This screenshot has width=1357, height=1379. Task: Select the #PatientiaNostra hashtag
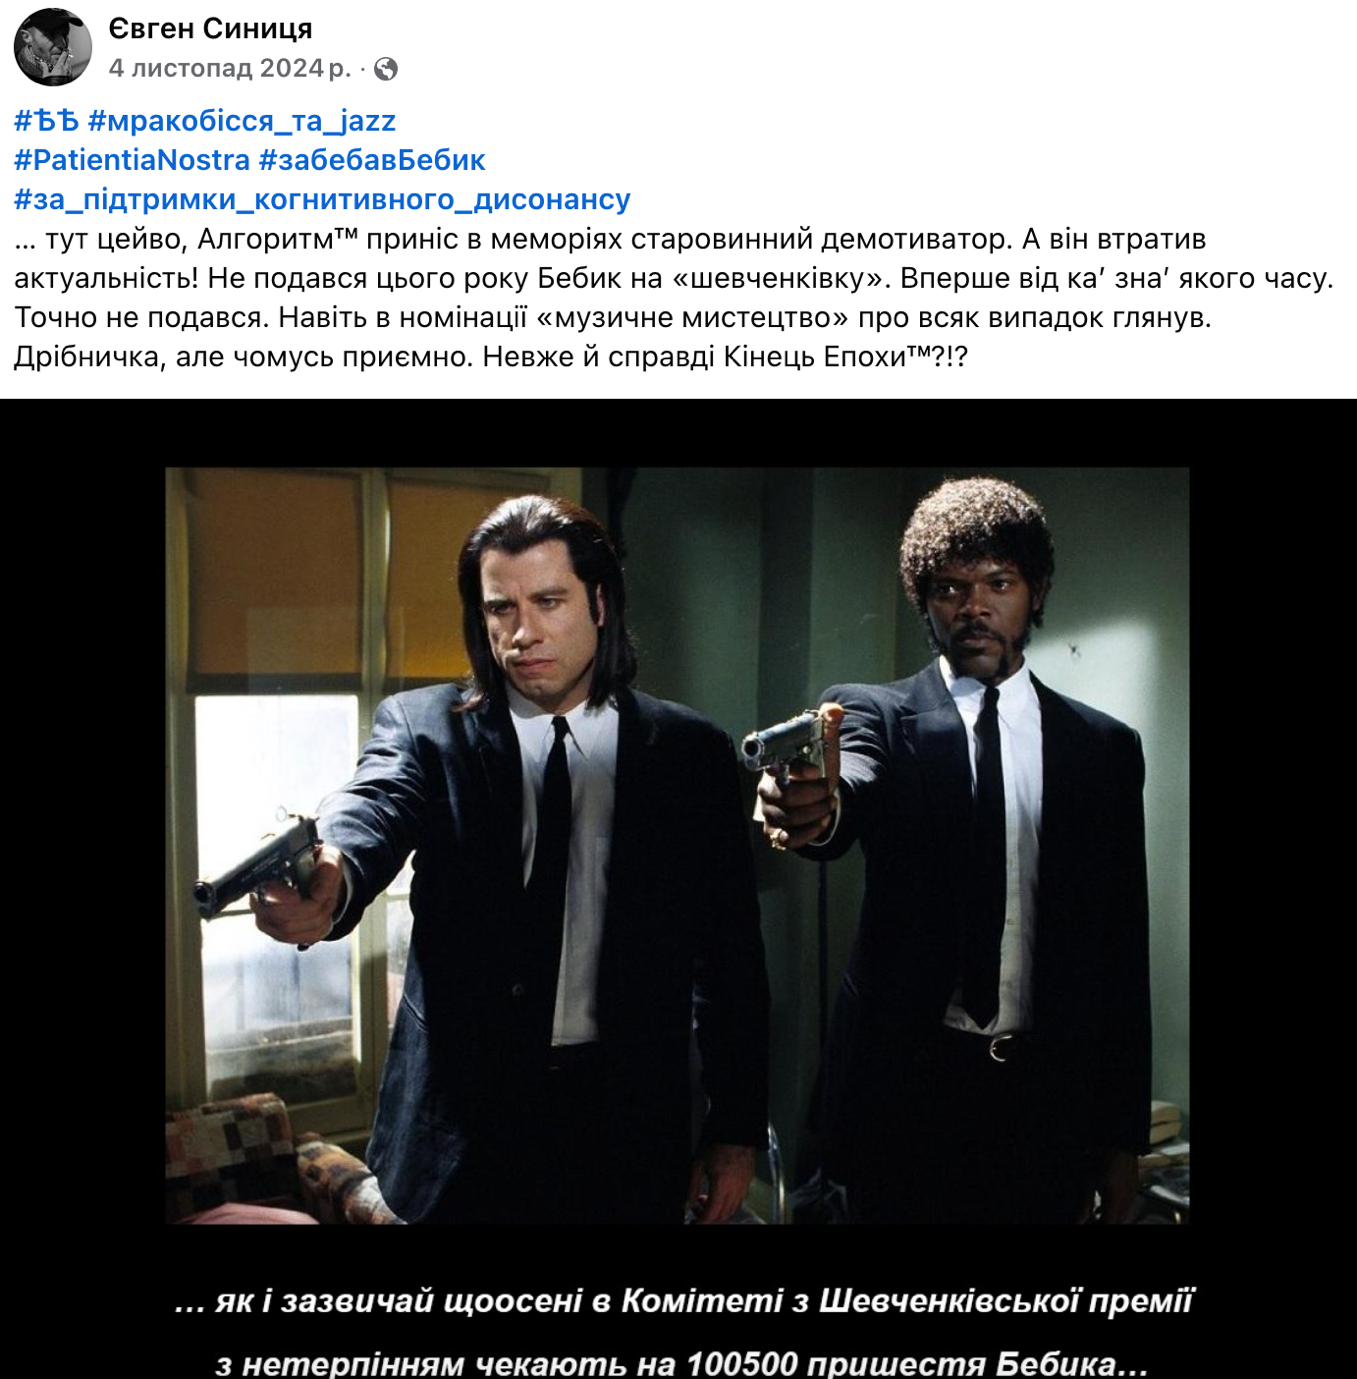[132, 160]
